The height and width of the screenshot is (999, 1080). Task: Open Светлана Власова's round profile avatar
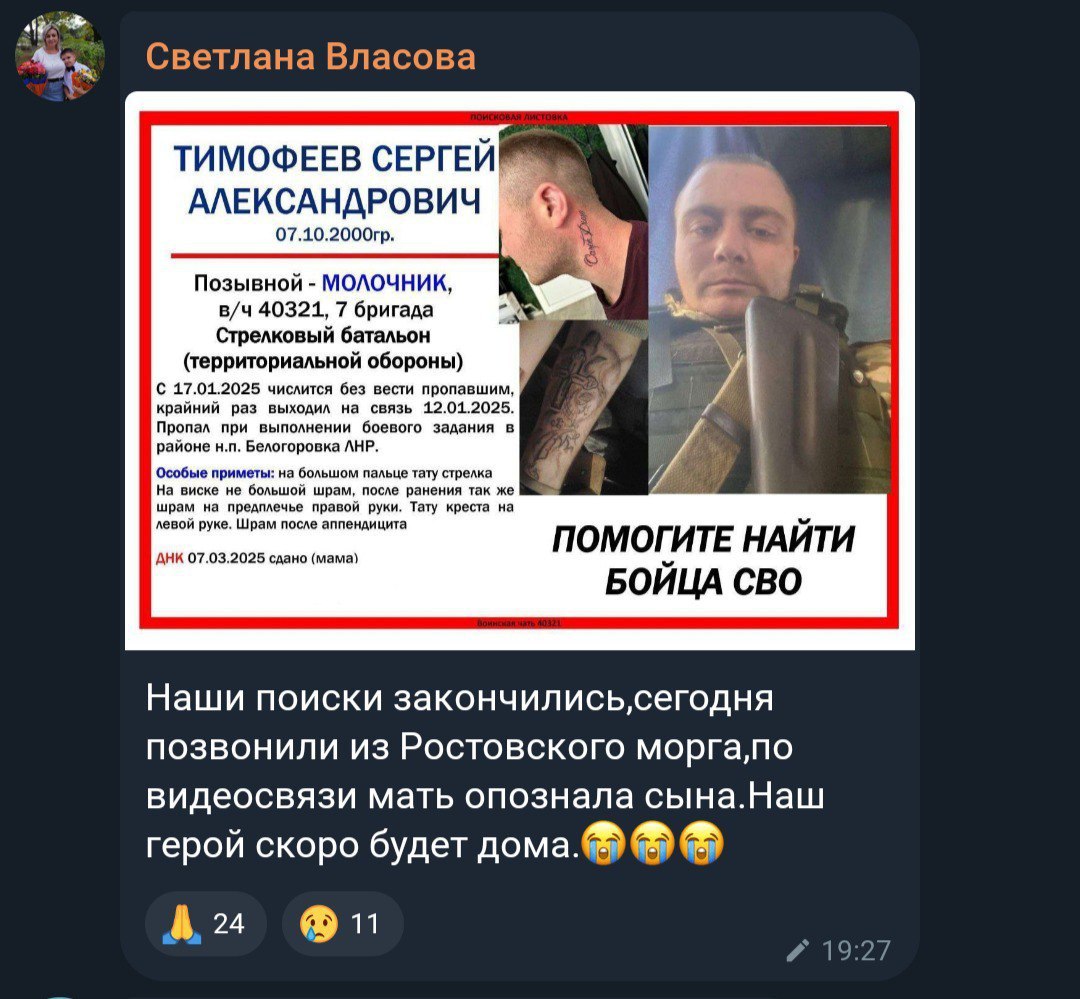pos(60,56)
